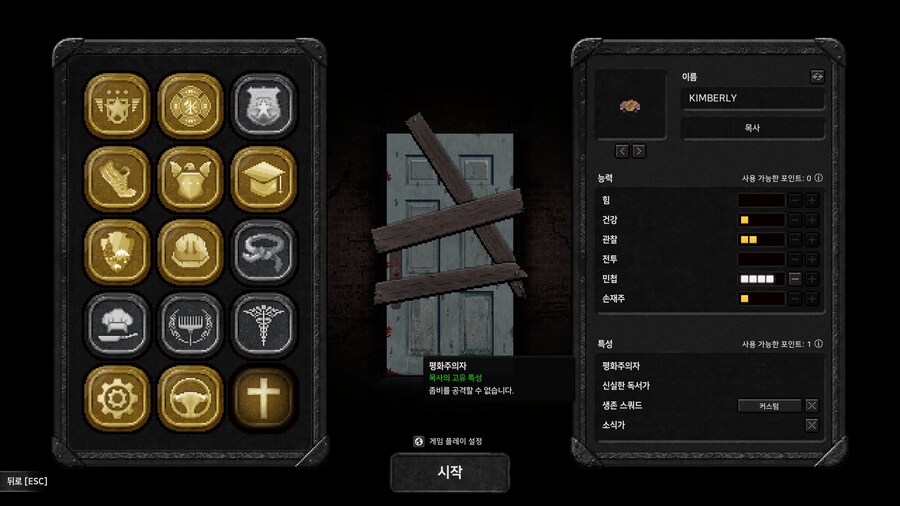The image size is (900, 506).
Task: Remove the 생존 스쿼드 trait with X
Action: point(812,406)
